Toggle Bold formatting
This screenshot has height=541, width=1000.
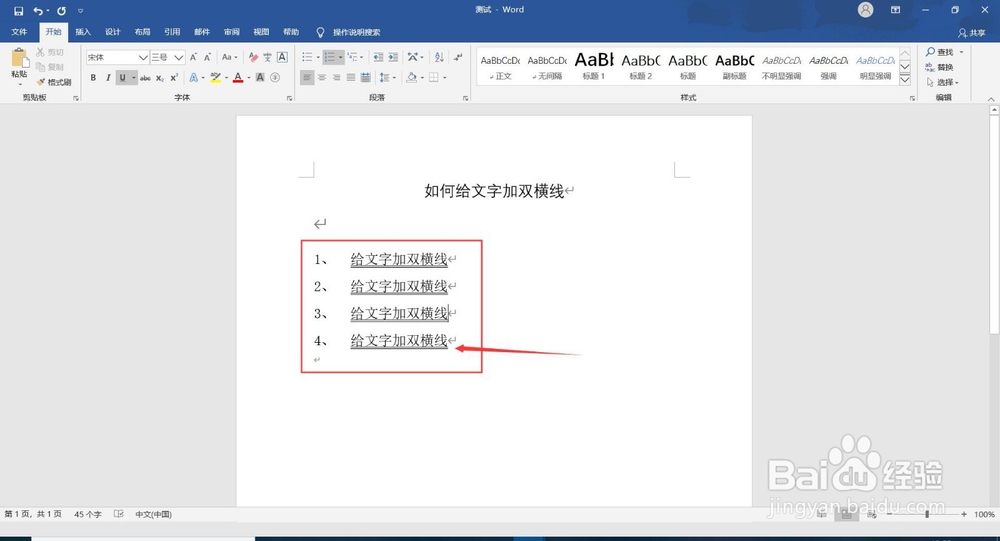click(x=93, y=78)
